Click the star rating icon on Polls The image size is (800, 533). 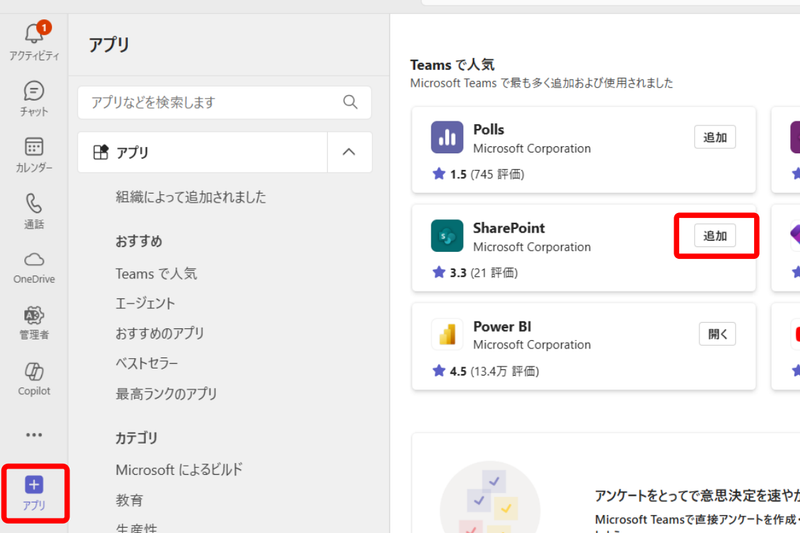pos(439,174)
